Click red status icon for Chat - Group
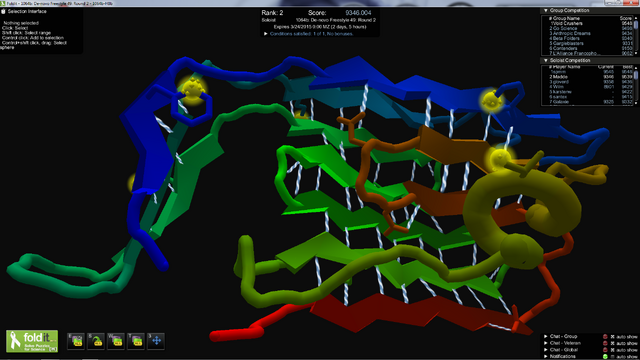The height and width of the screenshot is (360, 640). coord(605,337)
